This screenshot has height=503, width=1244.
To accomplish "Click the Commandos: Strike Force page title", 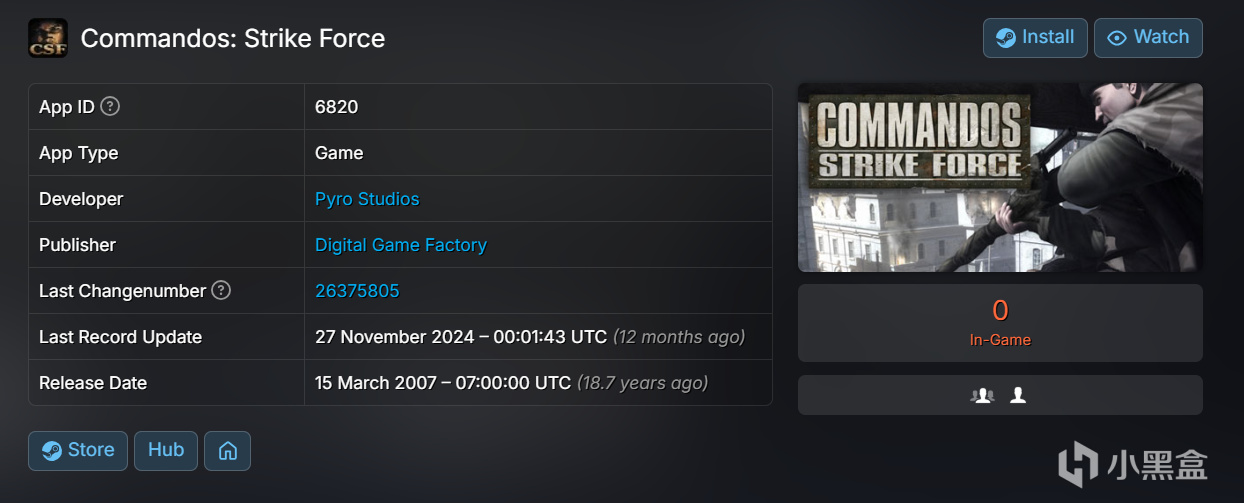I will click(233, 38).
